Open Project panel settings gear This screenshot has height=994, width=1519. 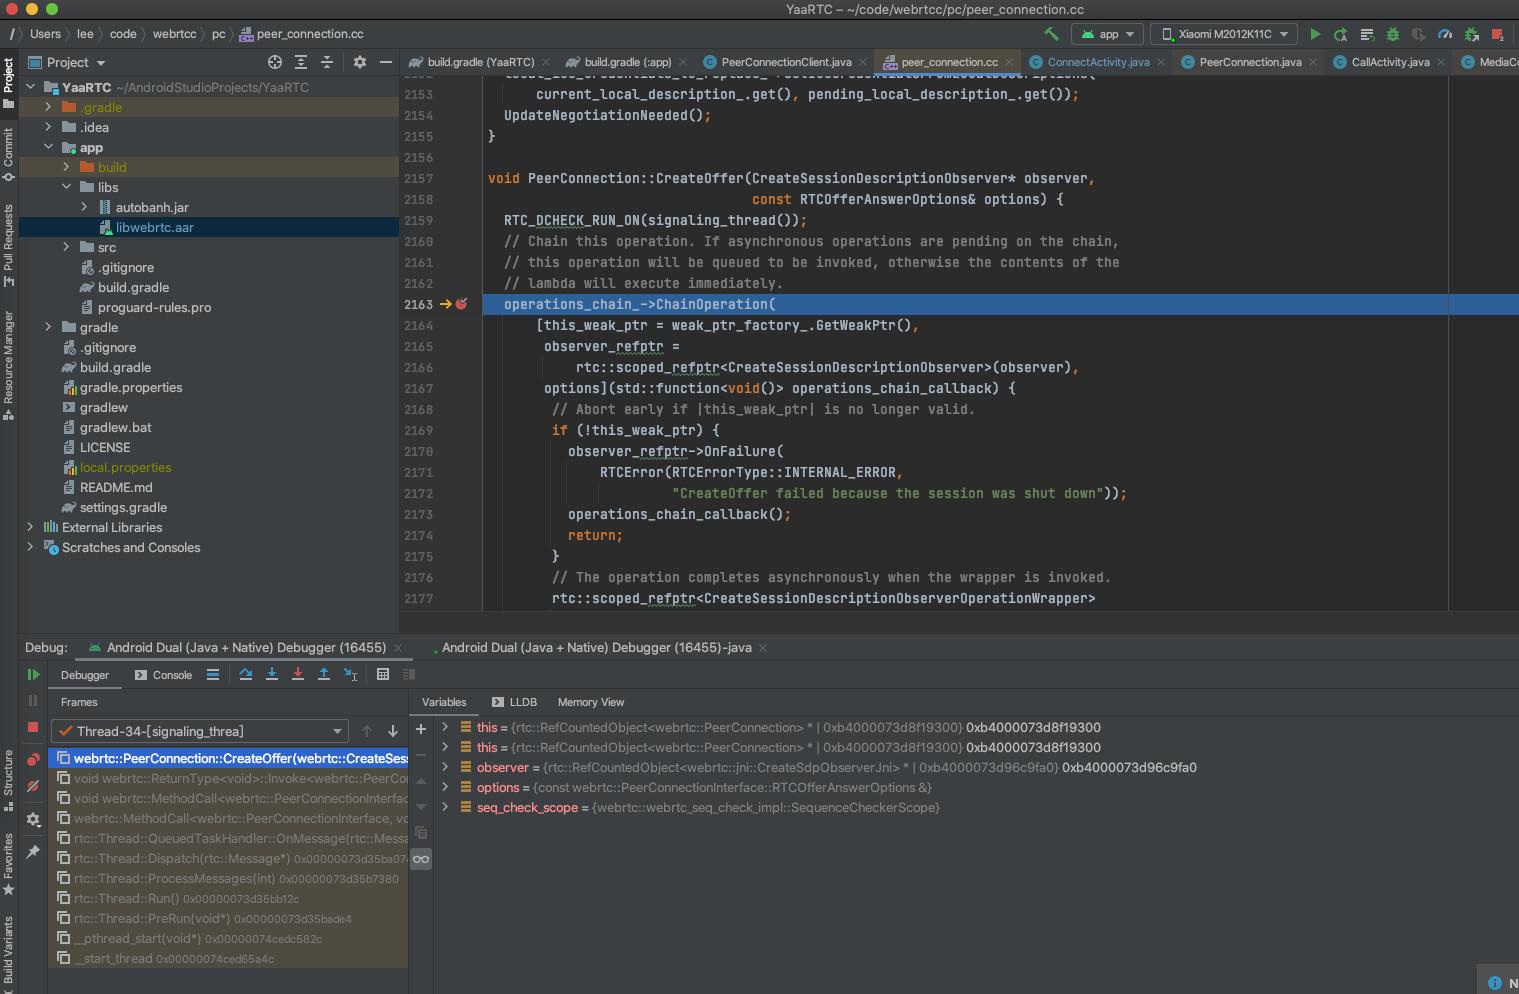coord(360,62)
